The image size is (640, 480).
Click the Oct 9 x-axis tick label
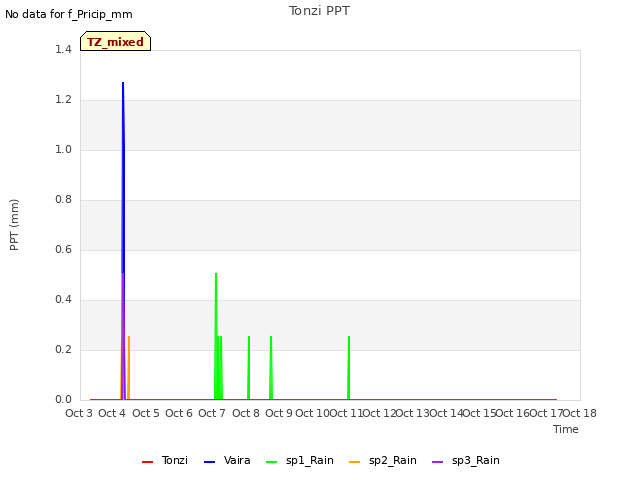(279, 413)
